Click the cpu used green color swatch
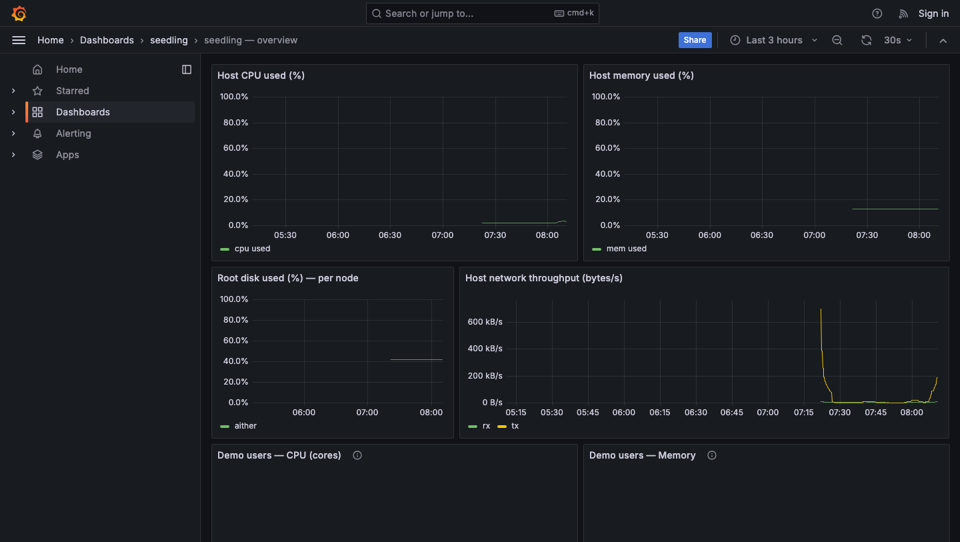960x542 pixels. (x=225, y=249)
